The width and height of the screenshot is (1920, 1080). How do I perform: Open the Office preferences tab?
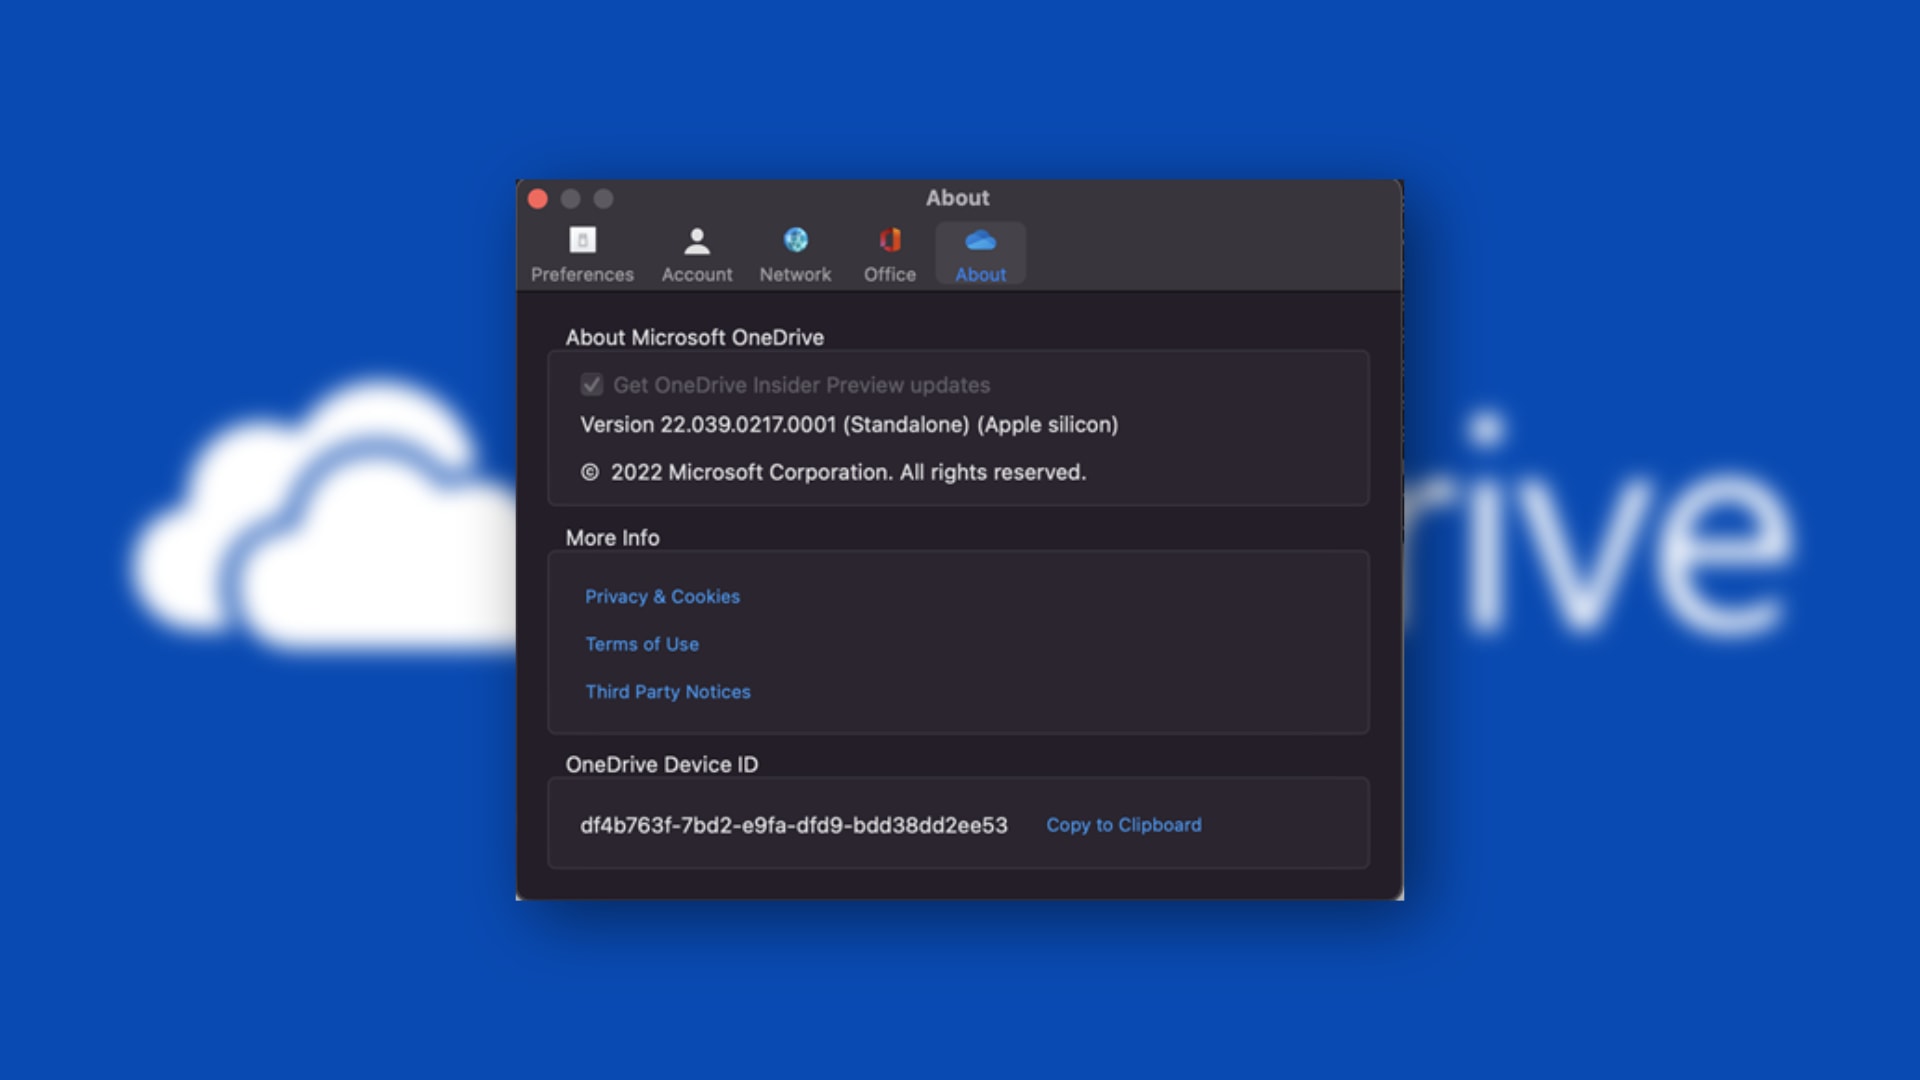[x=888, y=252]
